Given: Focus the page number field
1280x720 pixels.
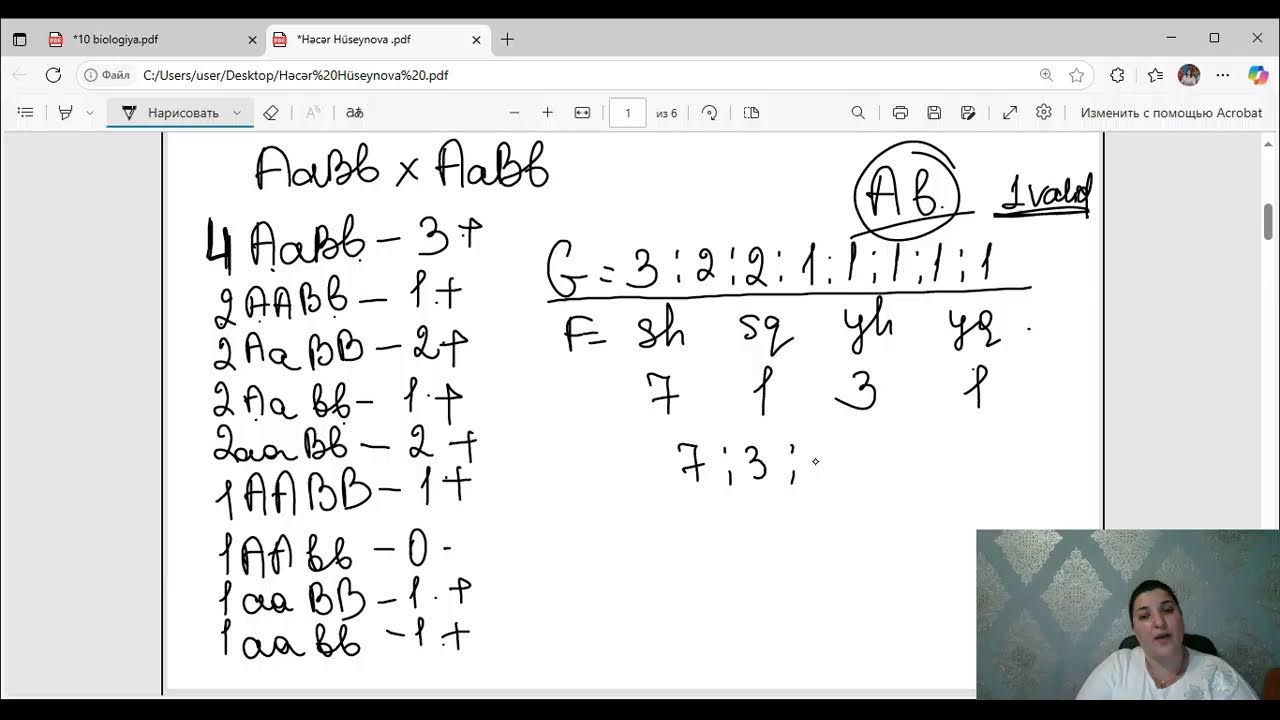Looking at the screenshot, I should (628, 113).
